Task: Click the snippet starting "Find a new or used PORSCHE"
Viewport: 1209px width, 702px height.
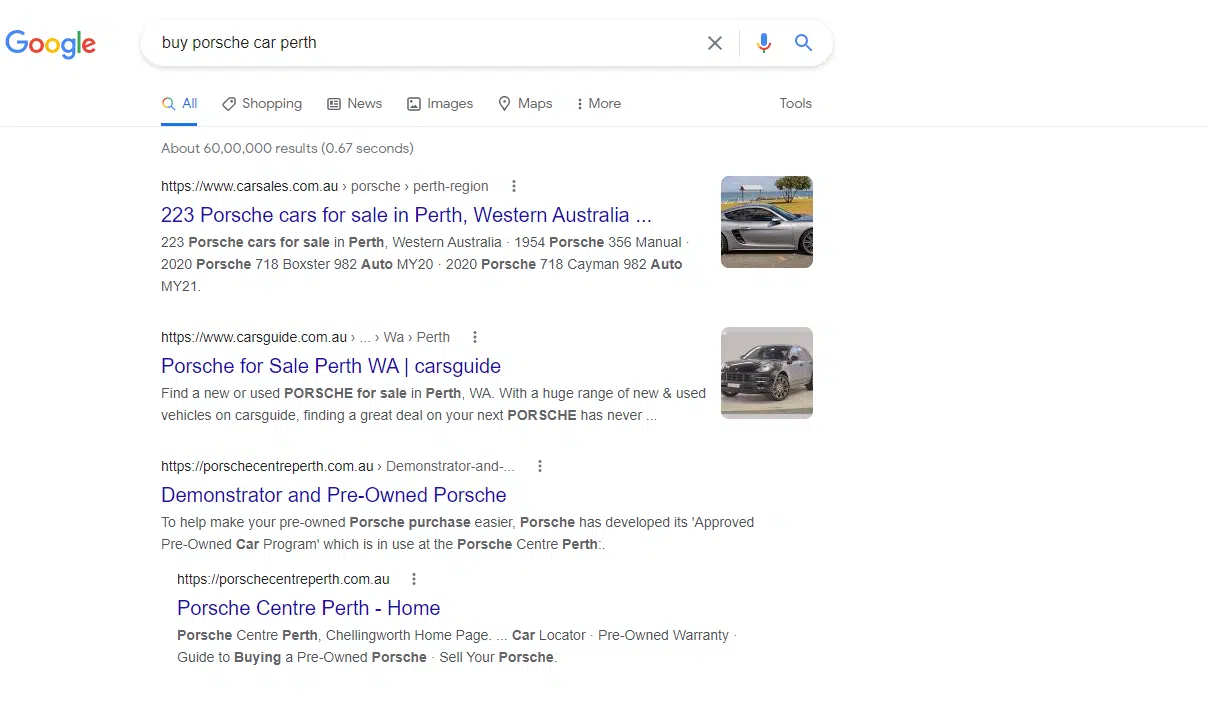Action: 434,404
